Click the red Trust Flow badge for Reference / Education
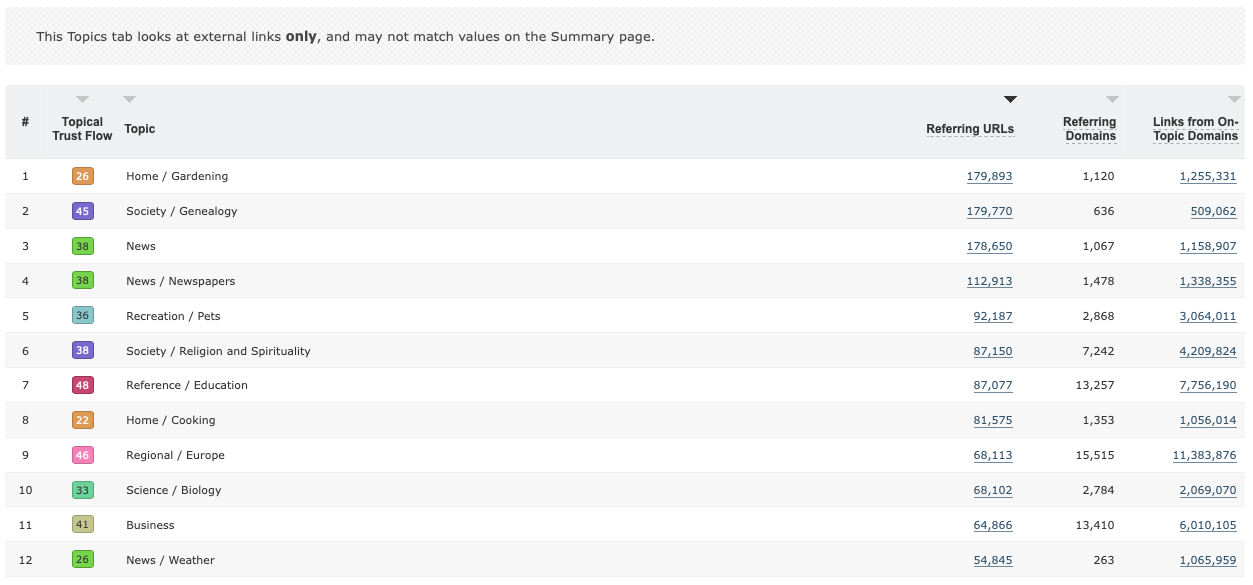Image resolution: width=1253 pixels, height=585 pixels. pos(83,385)
